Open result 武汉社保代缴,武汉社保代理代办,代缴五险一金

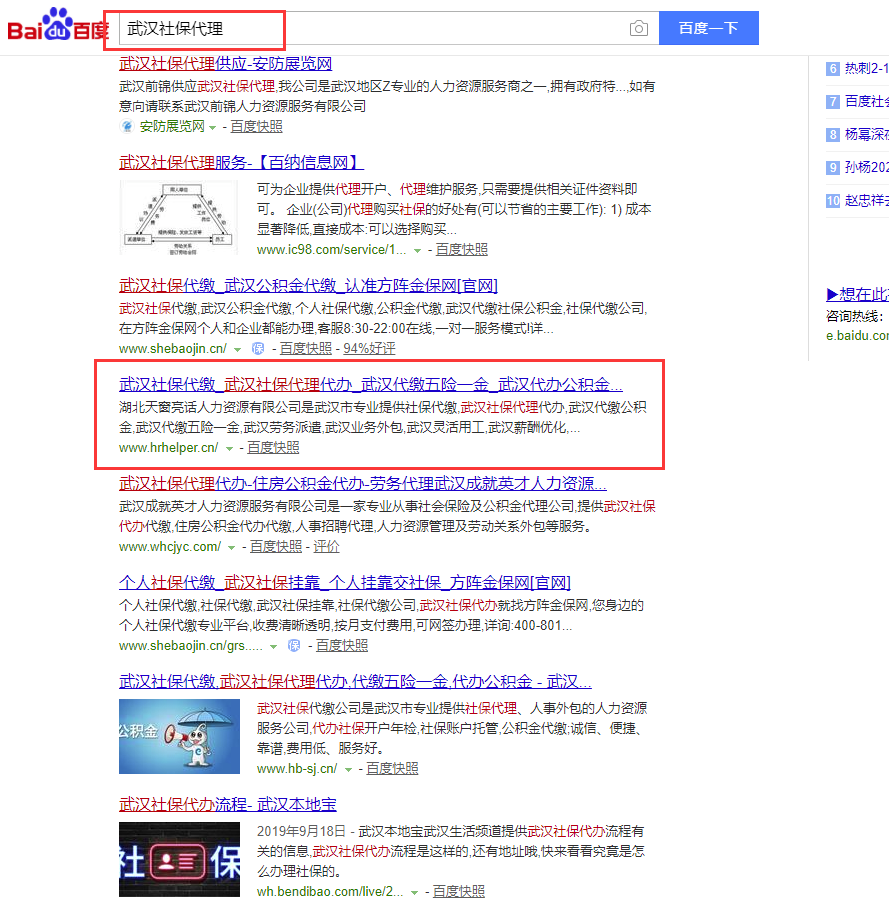355,681
